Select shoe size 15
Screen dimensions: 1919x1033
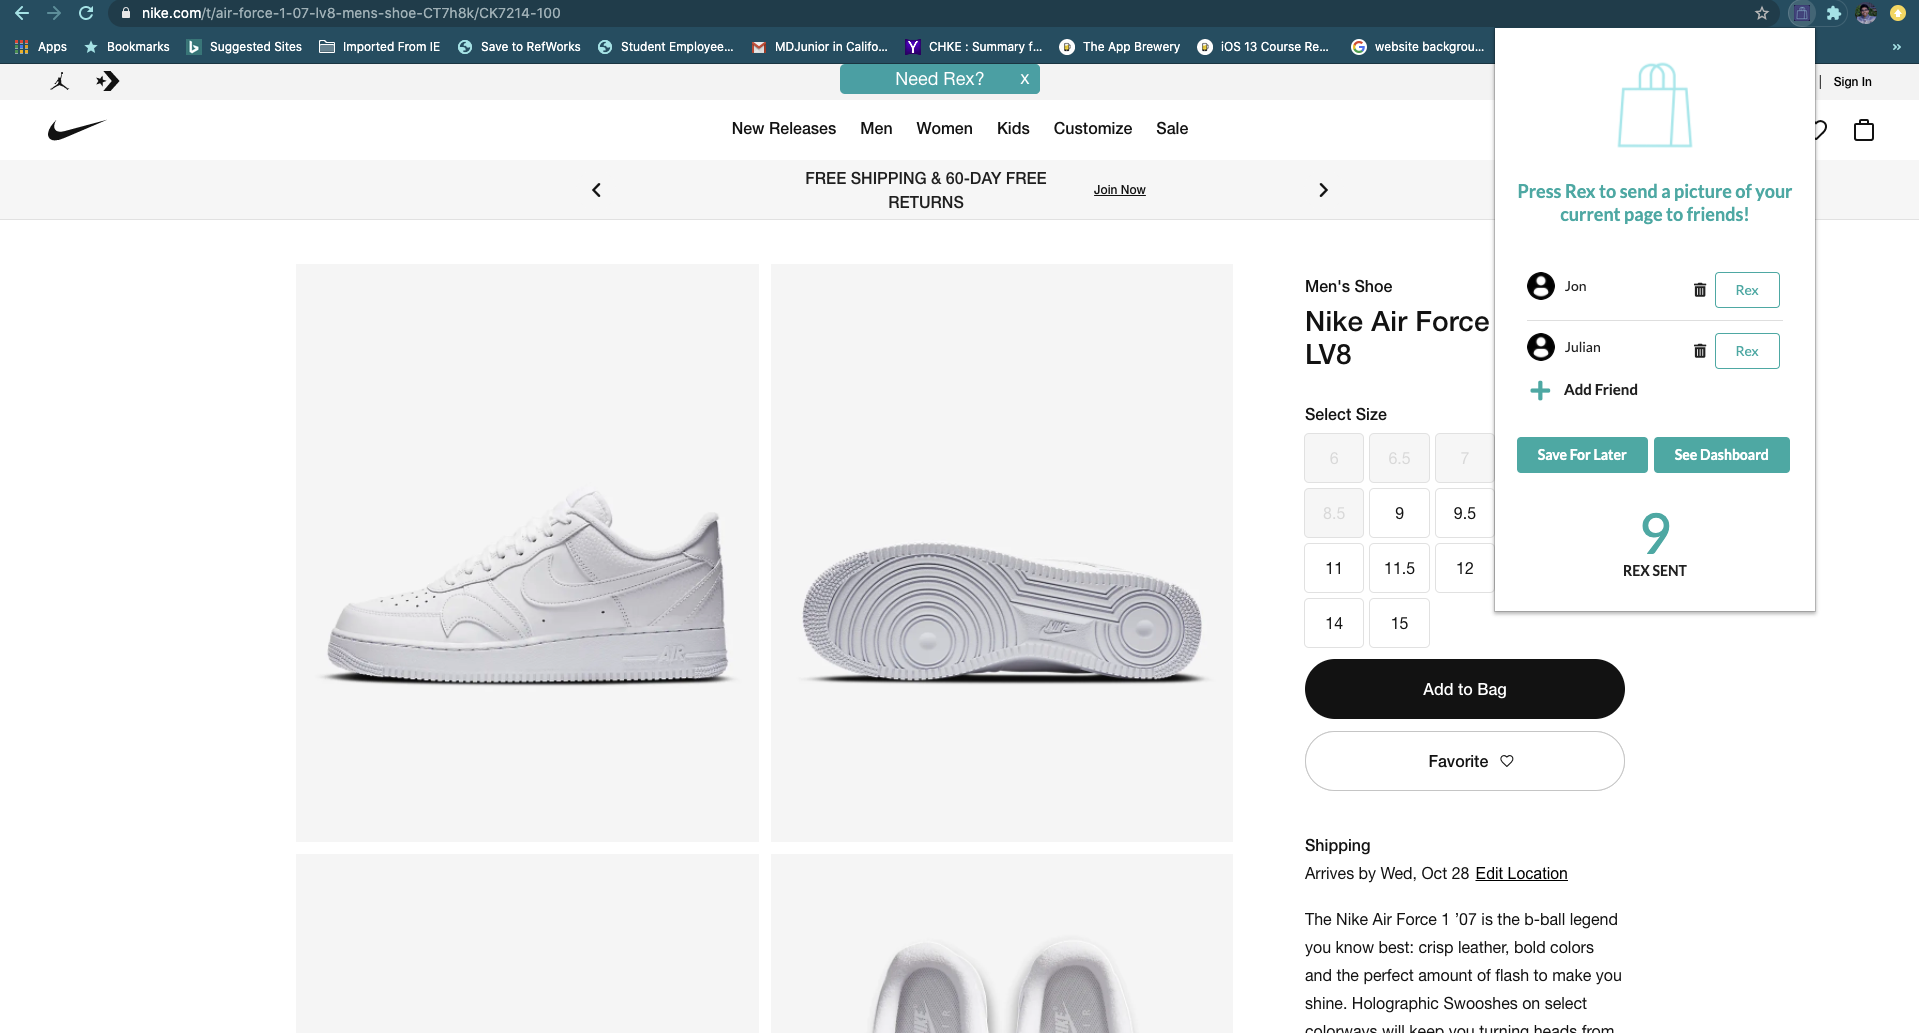pos(1399,623)
